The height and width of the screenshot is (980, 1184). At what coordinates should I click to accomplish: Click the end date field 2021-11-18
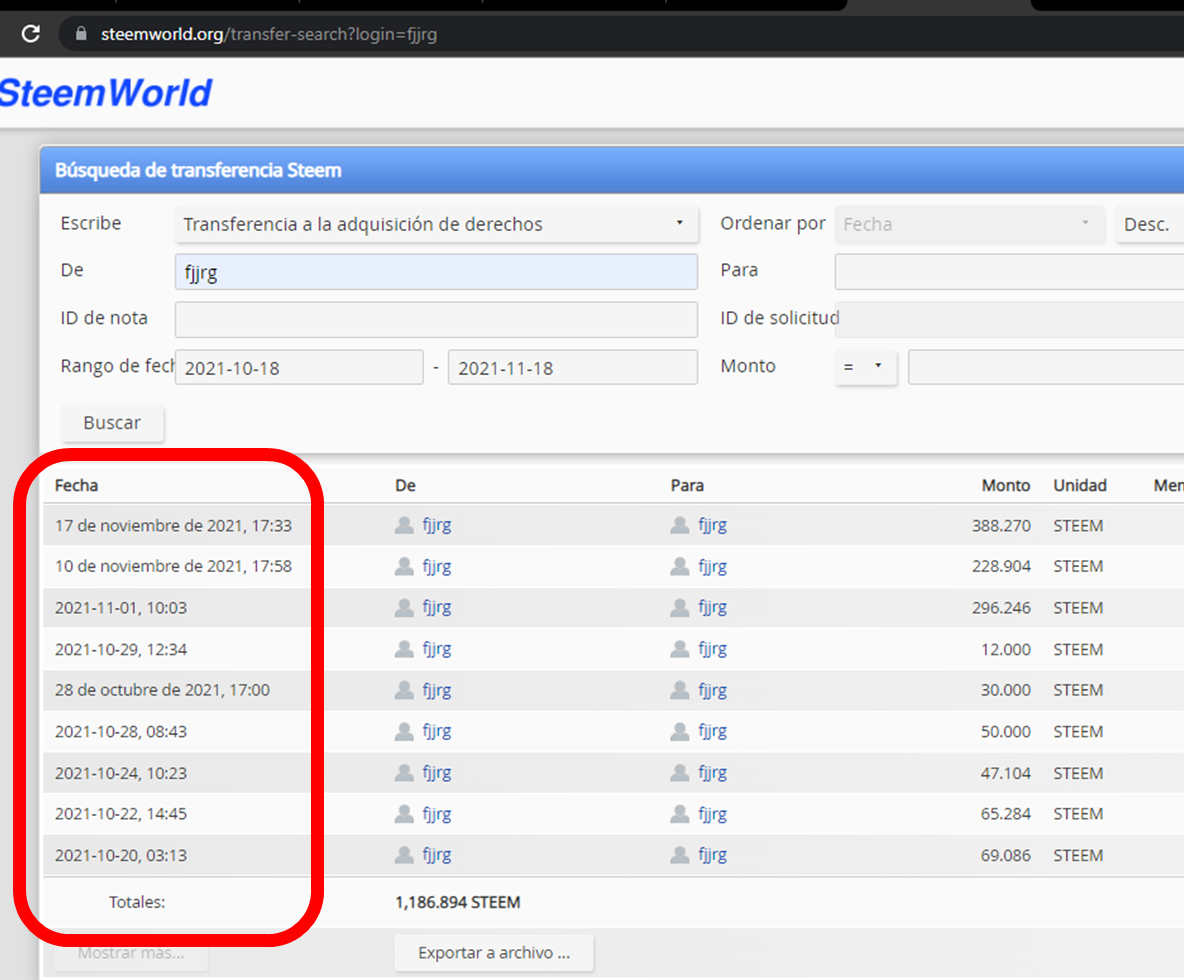tap(572, 367)
